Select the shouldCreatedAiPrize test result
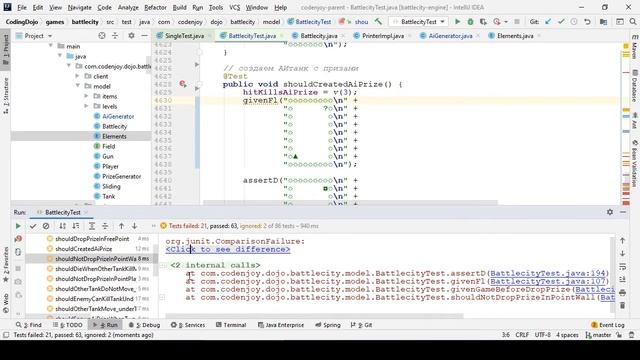640x360 pixels. click(x=84, y=249)
